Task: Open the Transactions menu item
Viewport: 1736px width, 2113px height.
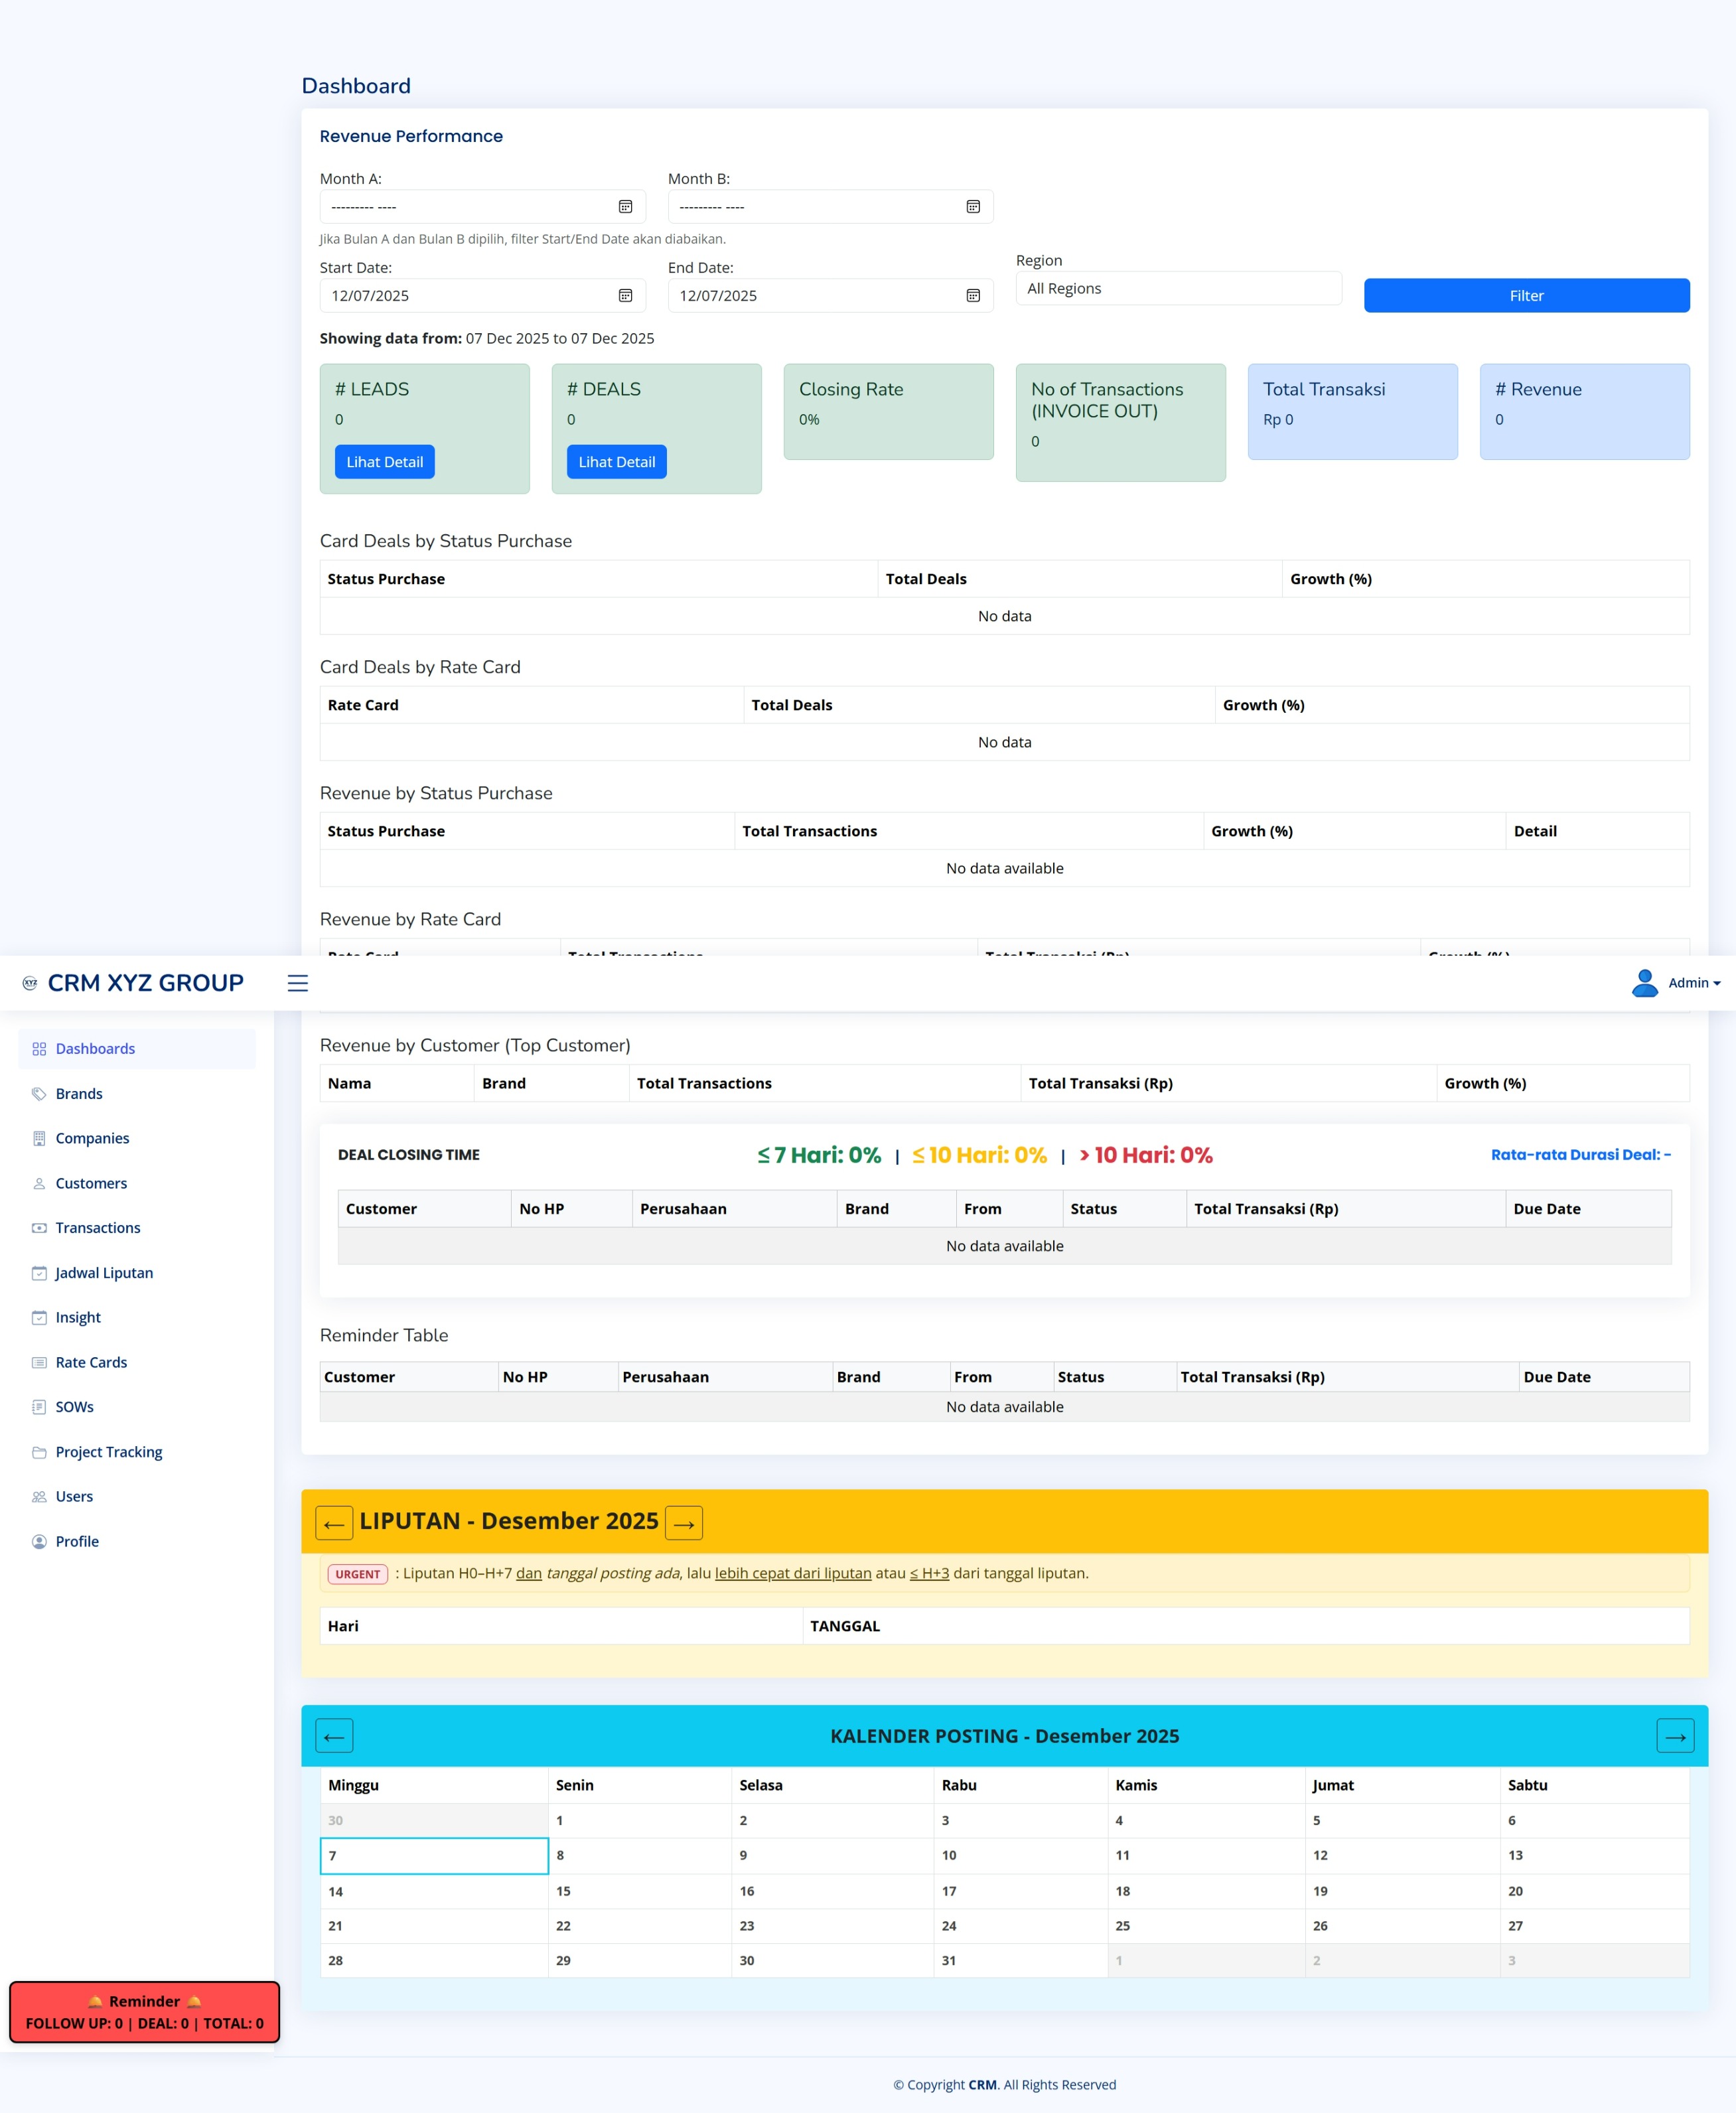Action: point(98,1228)
